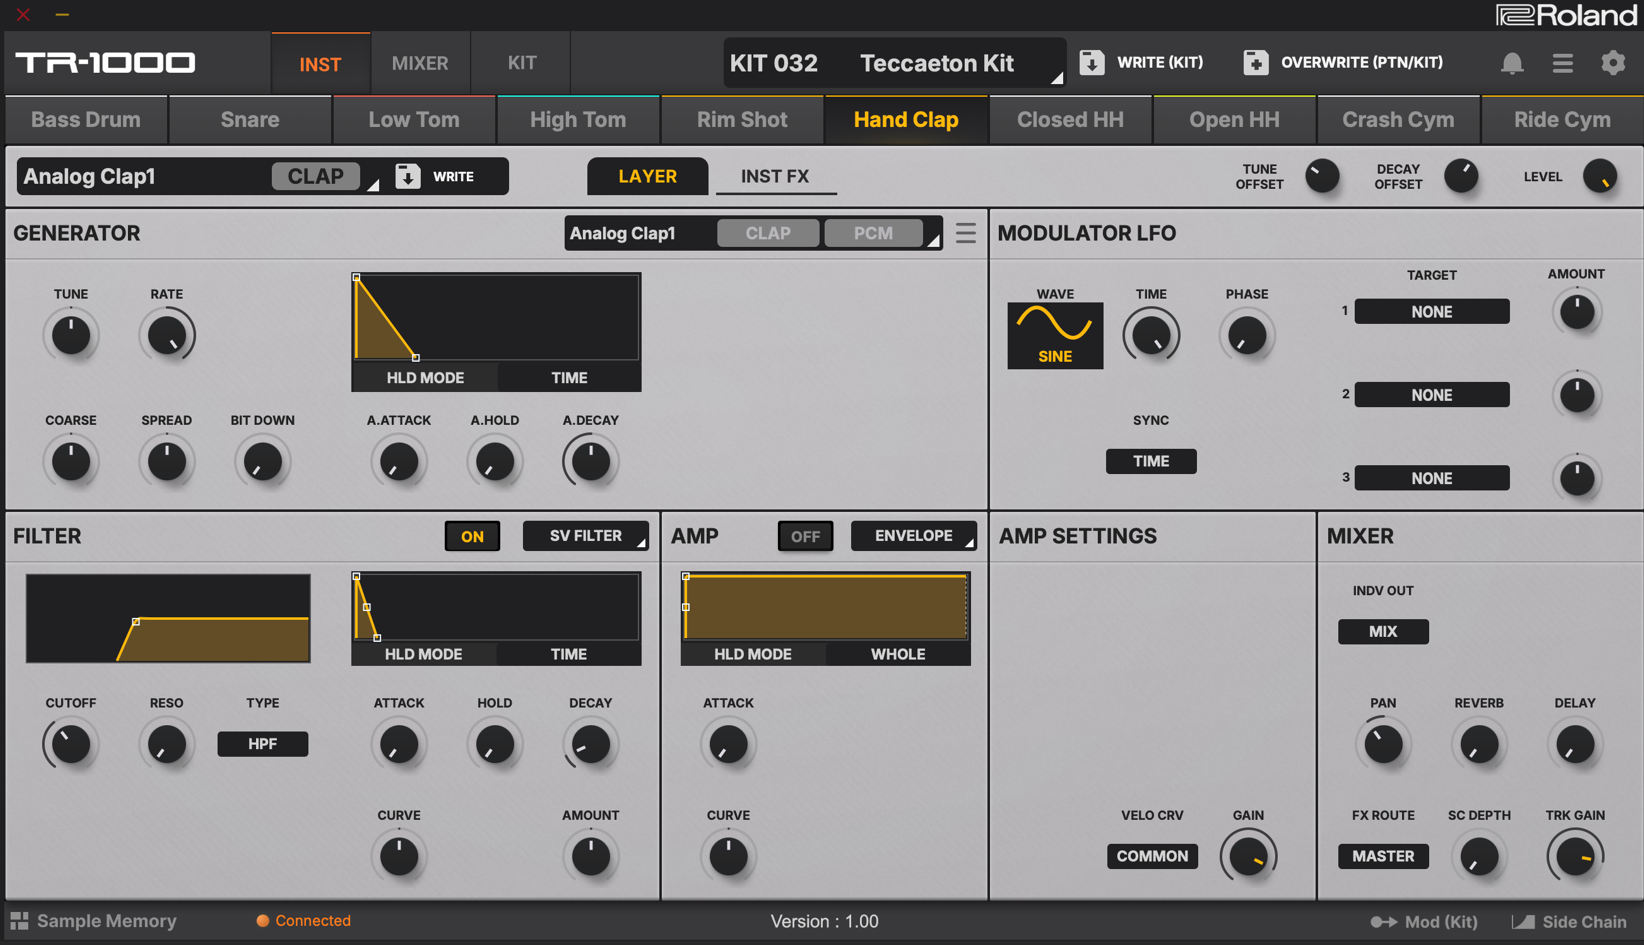
Task: Switch to the Mixer tab
Action: (x=420, y=63)
